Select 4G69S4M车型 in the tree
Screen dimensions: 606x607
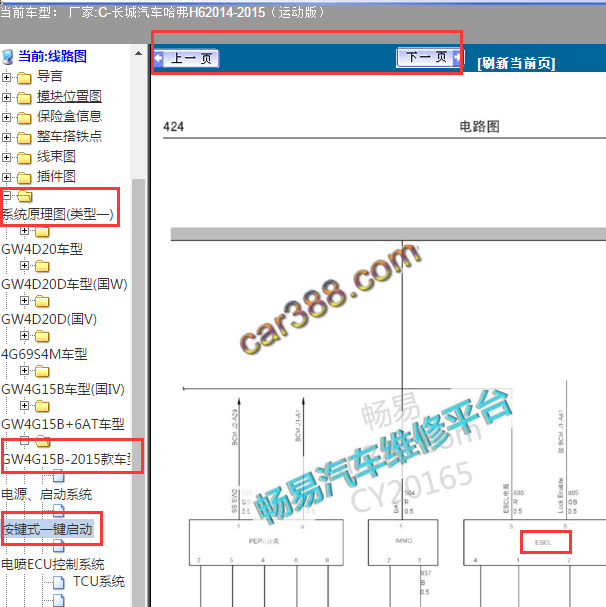coord(44,354)
